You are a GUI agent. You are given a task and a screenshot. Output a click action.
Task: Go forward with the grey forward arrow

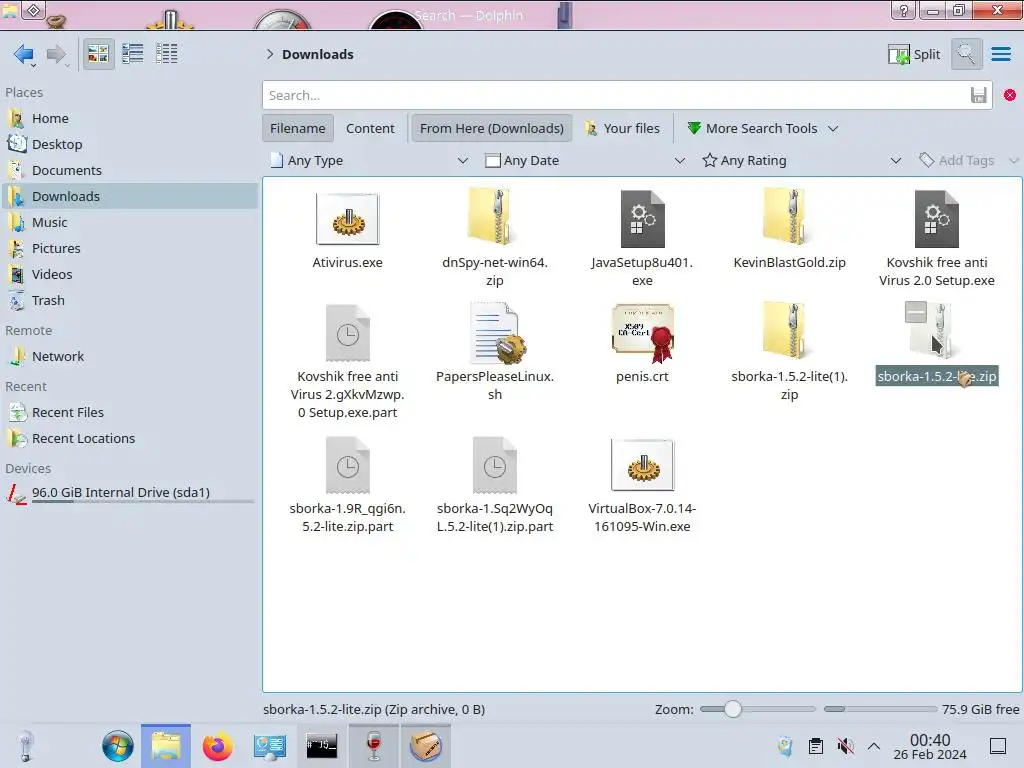[x=57, y=54]
